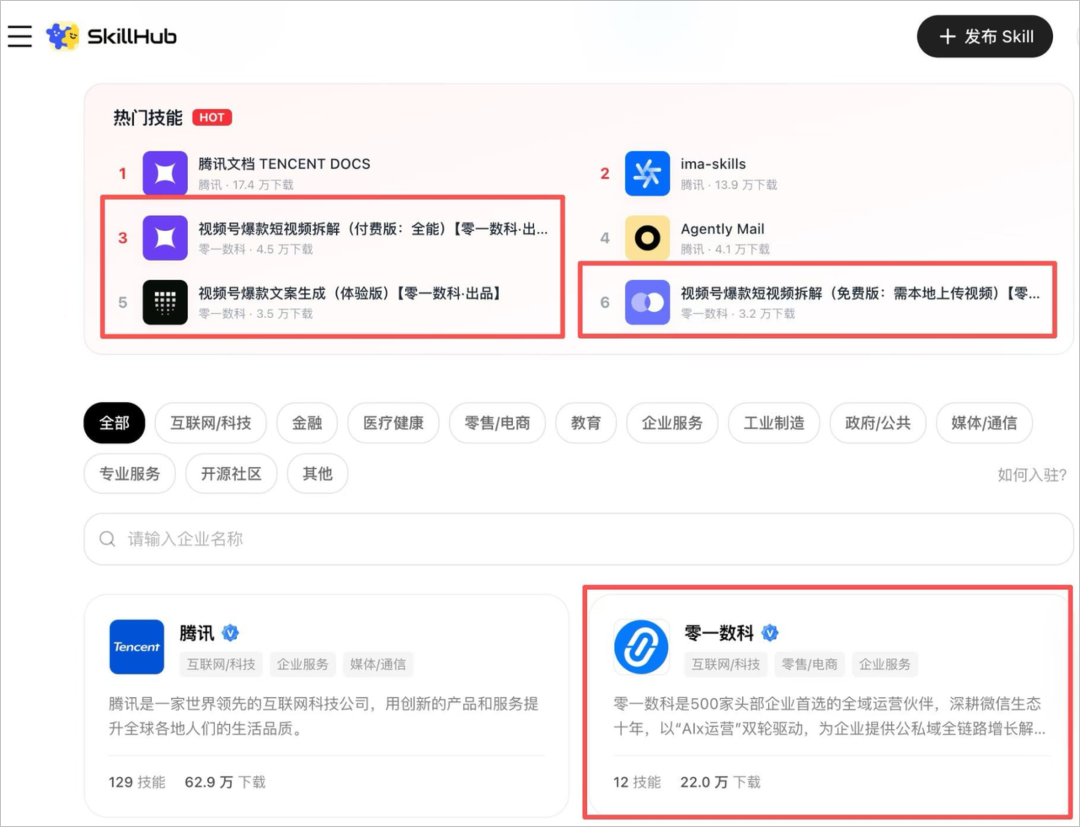This screenshot has width=1080, height=827.
Task: Select the 零售/电商 category filter
Action: pos(497,423)
